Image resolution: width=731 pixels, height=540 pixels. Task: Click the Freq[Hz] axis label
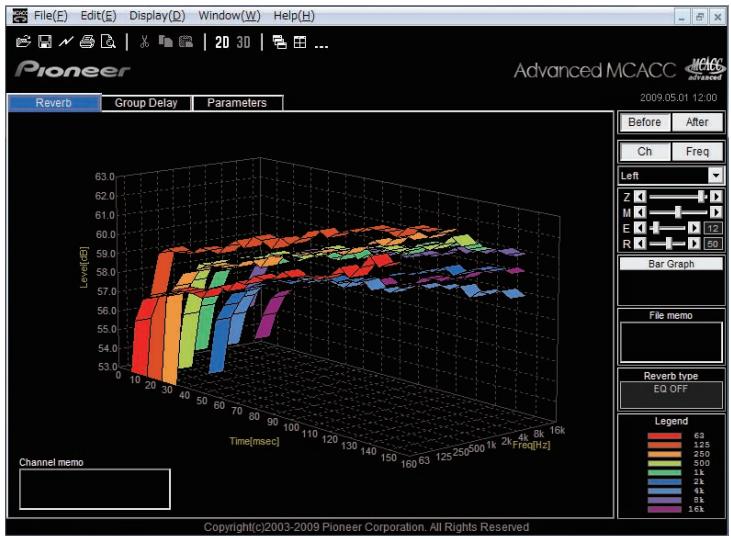[531, 445]
